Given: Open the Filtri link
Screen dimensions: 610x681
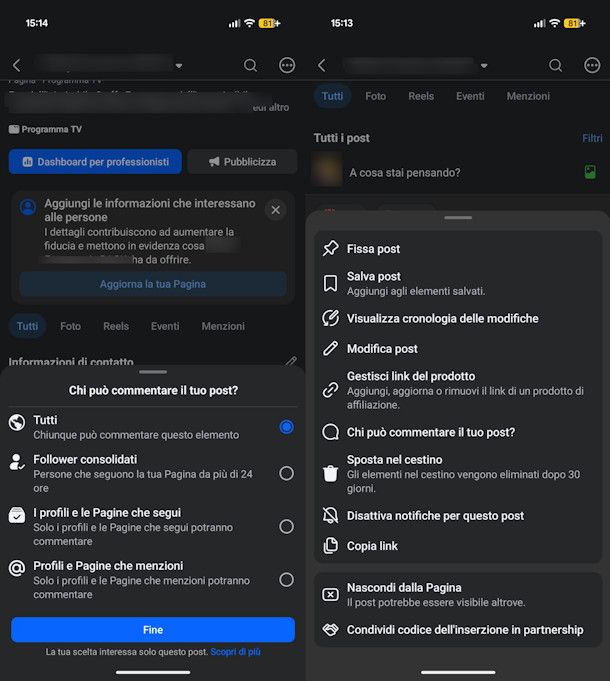Looking at the screenshot, I should pos(592,138).
